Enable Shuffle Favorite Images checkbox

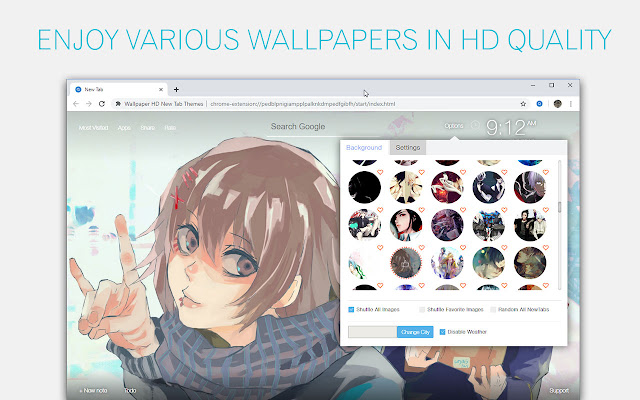422,309
